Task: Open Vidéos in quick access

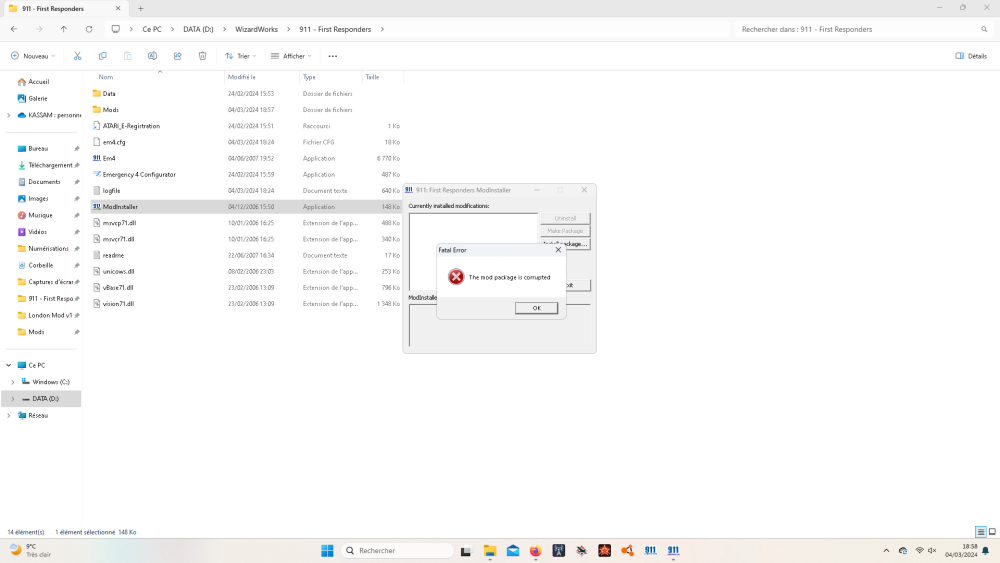Action: click(38, 232)
